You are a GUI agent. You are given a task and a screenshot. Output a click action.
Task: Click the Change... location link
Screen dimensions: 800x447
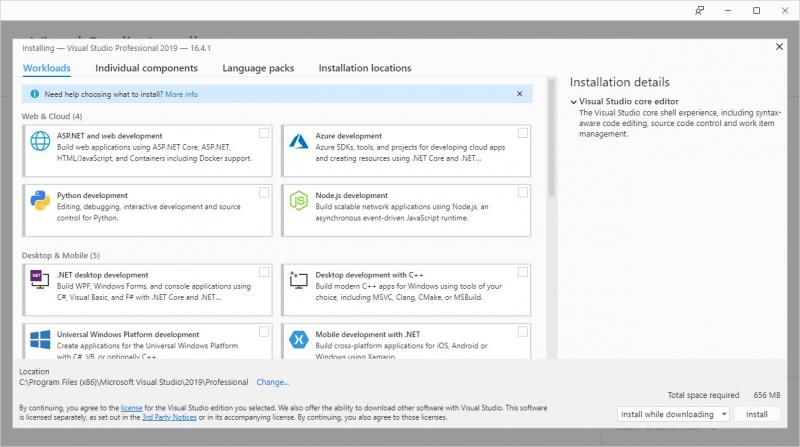pyautogui.click(x=272, y=382)
